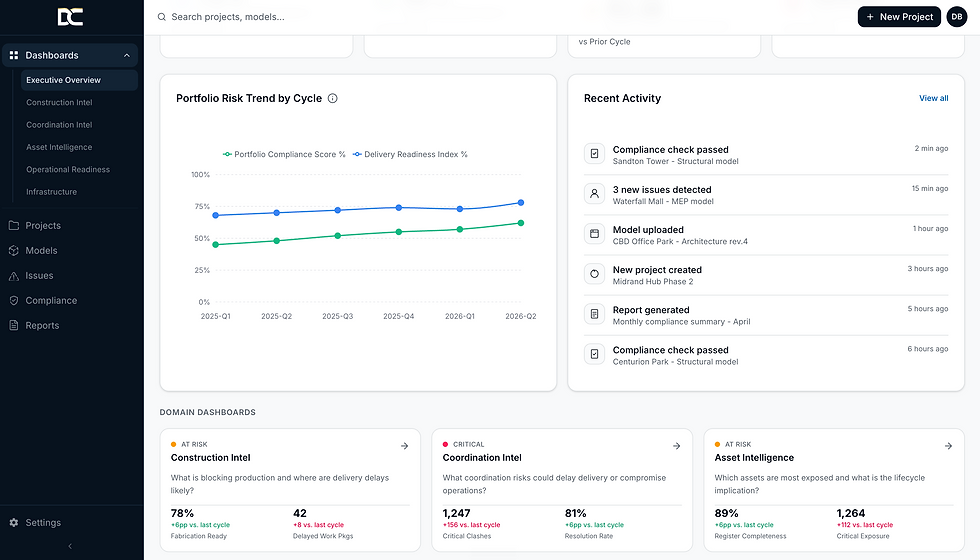This screenshot has height=560, width=980.
Task: Toggle Portfolio Compliance Score legend series
Action: (x=284, y=154)
